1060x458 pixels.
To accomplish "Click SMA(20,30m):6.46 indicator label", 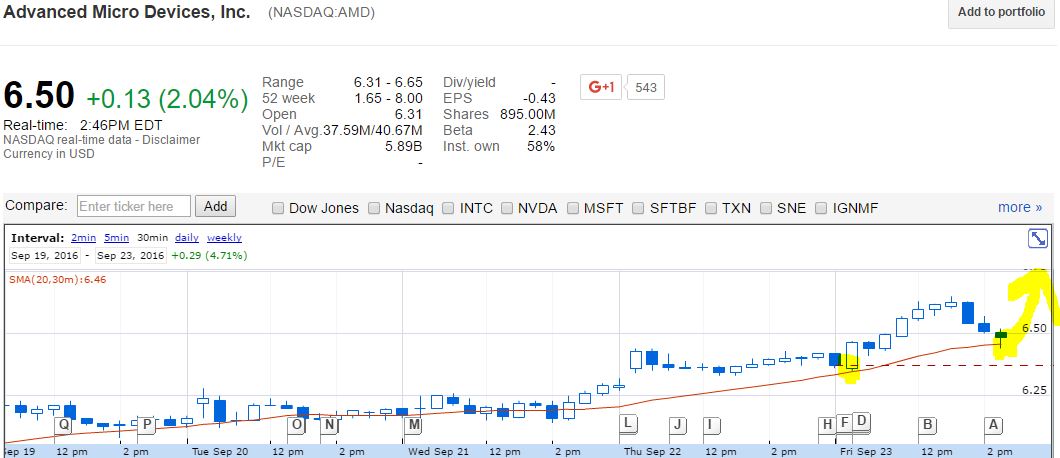I will 57,279.
